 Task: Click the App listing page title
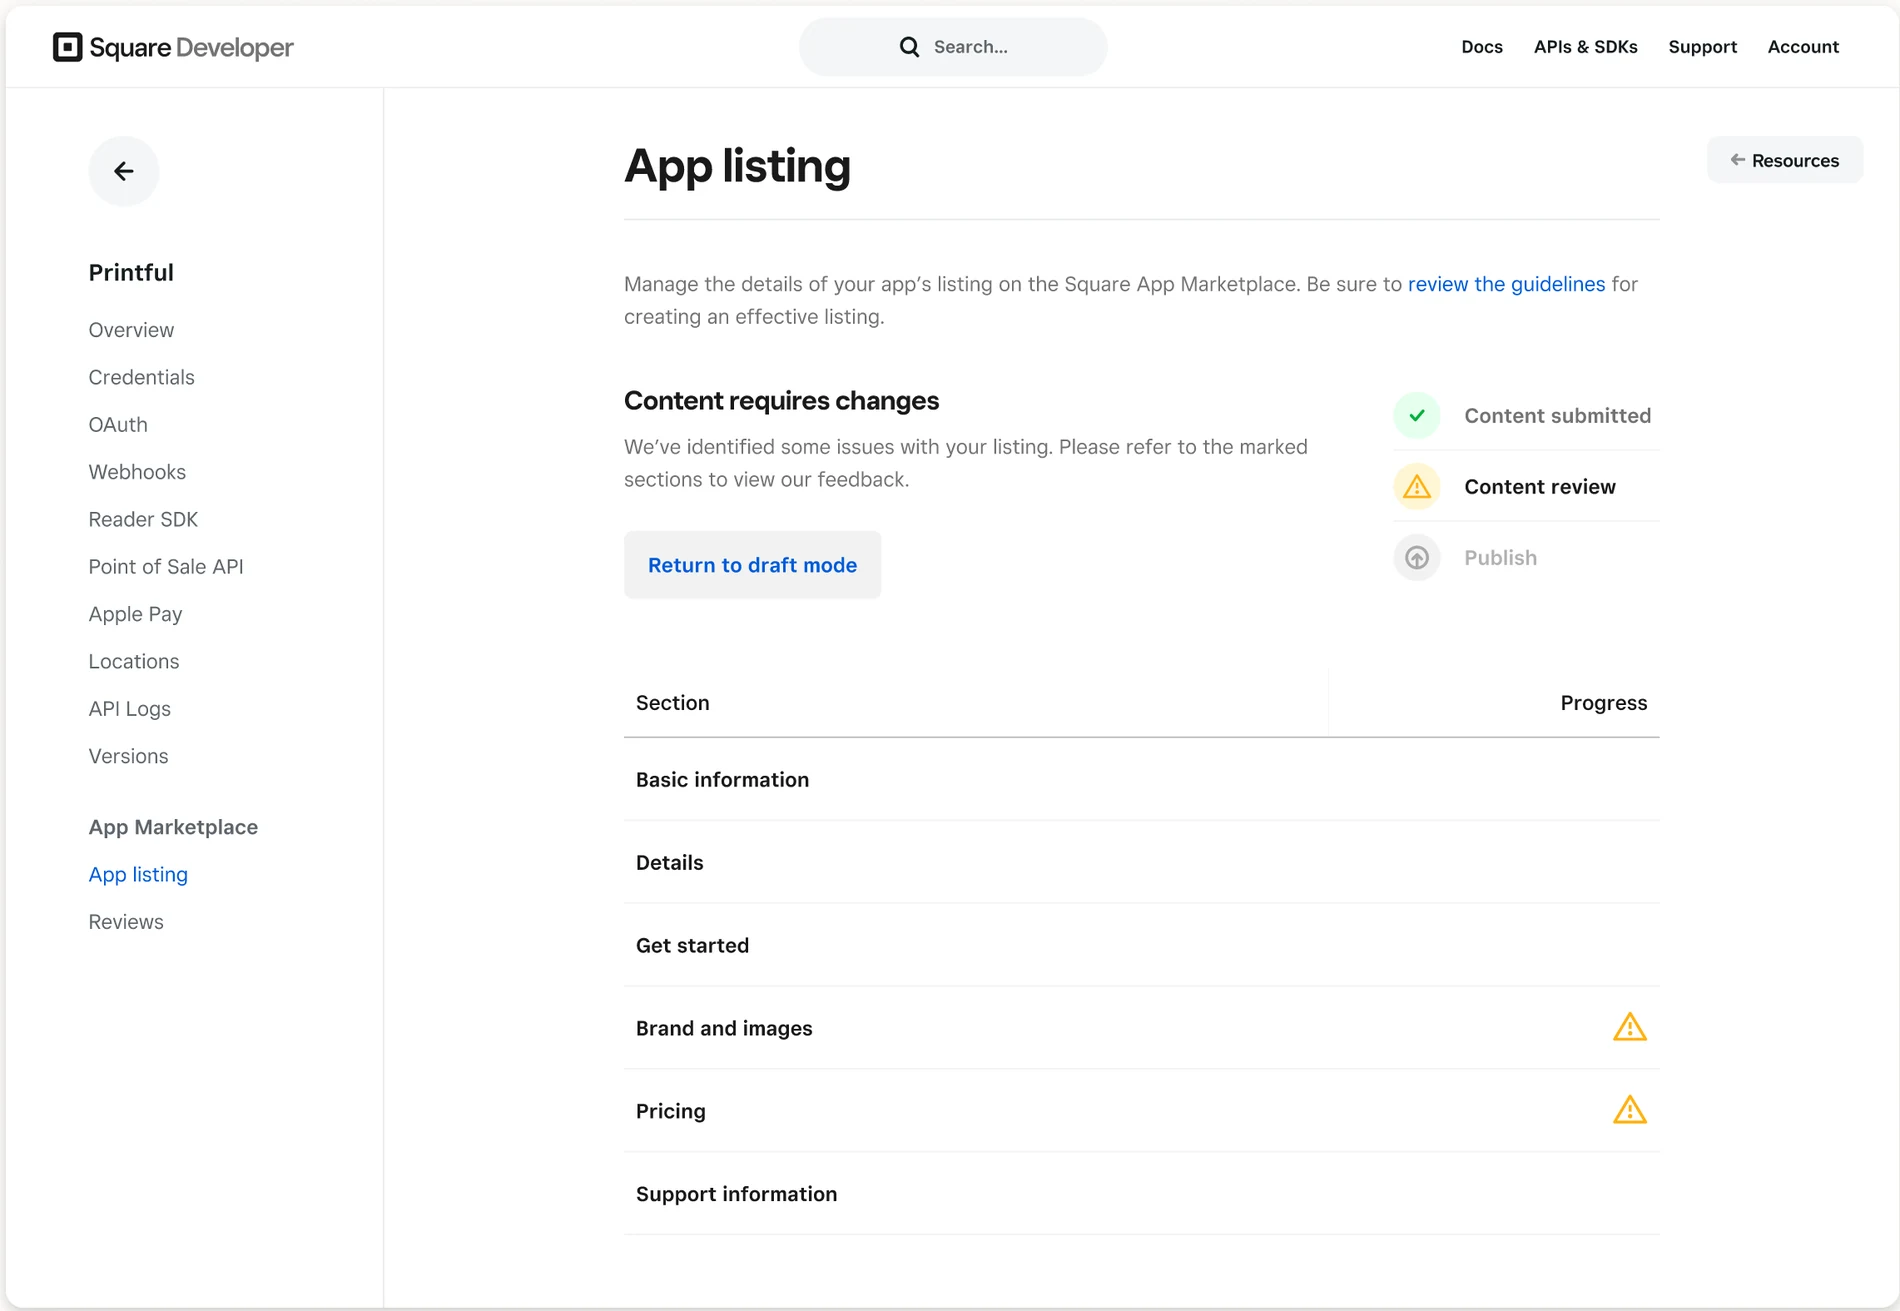pos(737,166)
